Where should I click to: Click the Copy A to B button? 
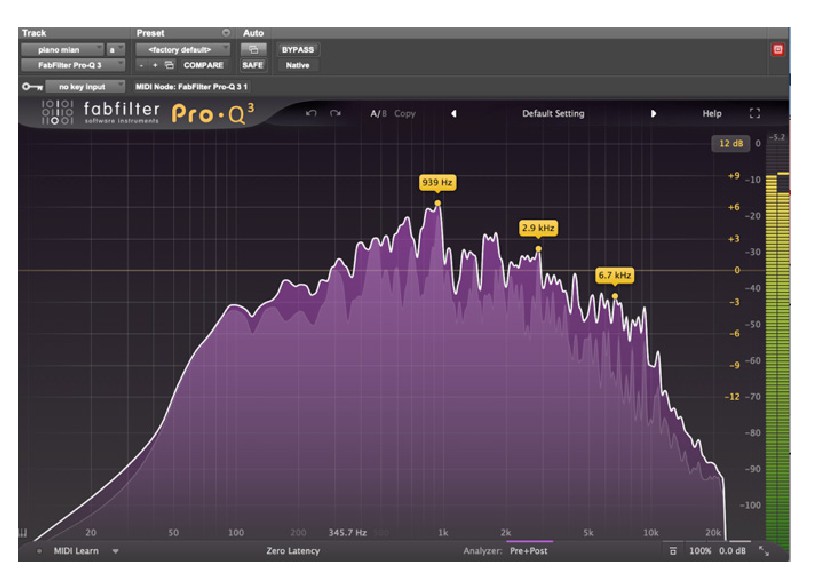click(x=405, y=114)
